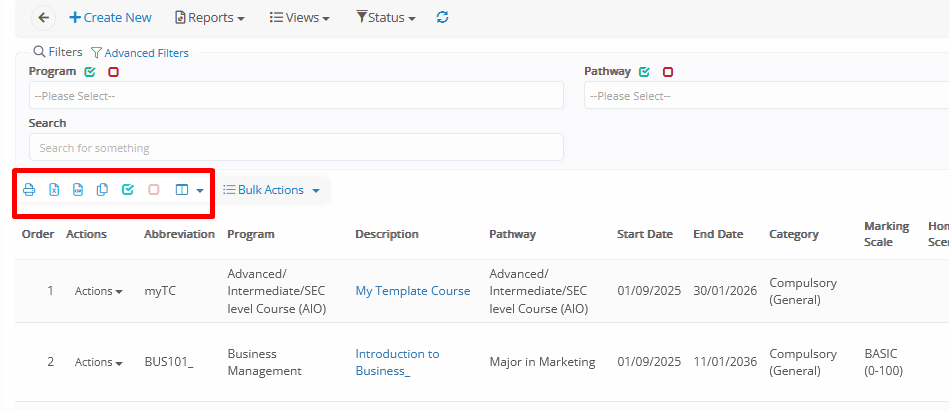Click the refresh icon next to Status

tap(443, 18)
